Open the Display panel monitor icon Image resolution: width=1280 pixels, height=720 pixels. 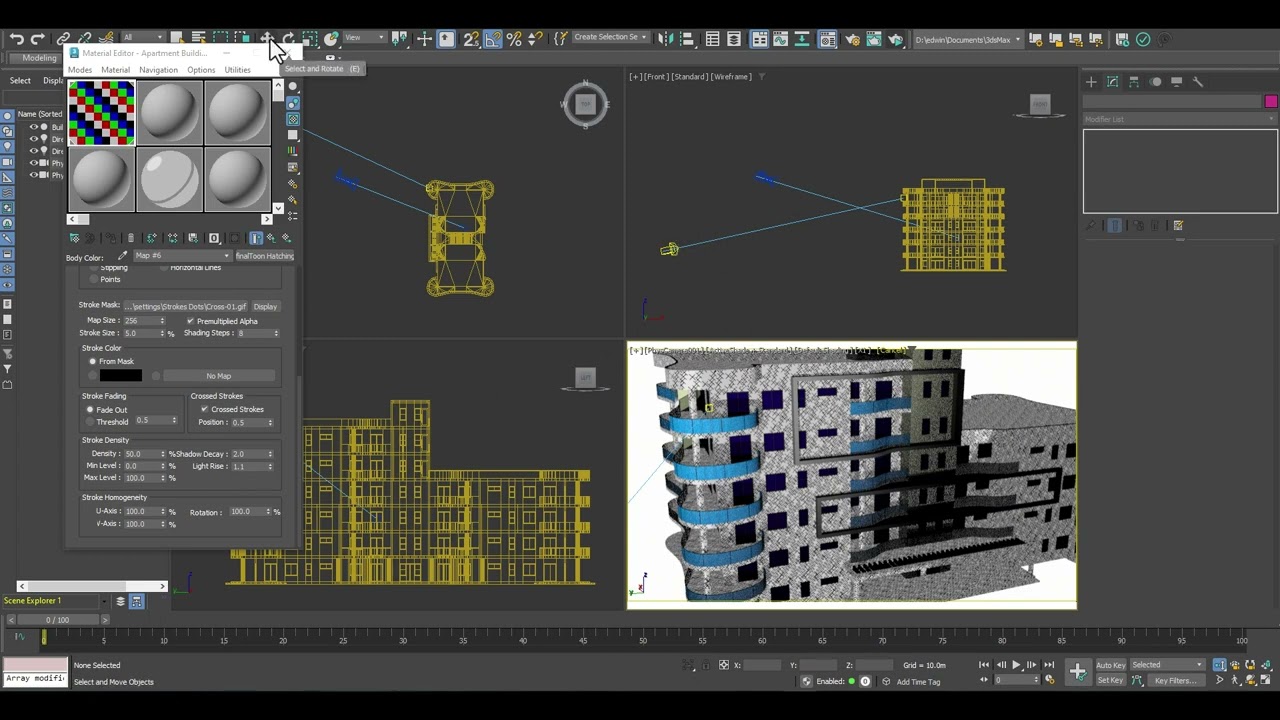(x=1176, y=82)
